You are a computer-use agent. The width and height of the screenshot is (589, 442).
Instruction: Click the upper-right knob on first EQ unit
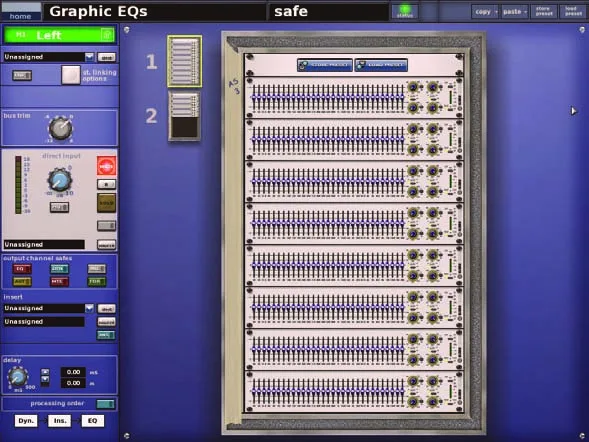click(x=433, y=87)
